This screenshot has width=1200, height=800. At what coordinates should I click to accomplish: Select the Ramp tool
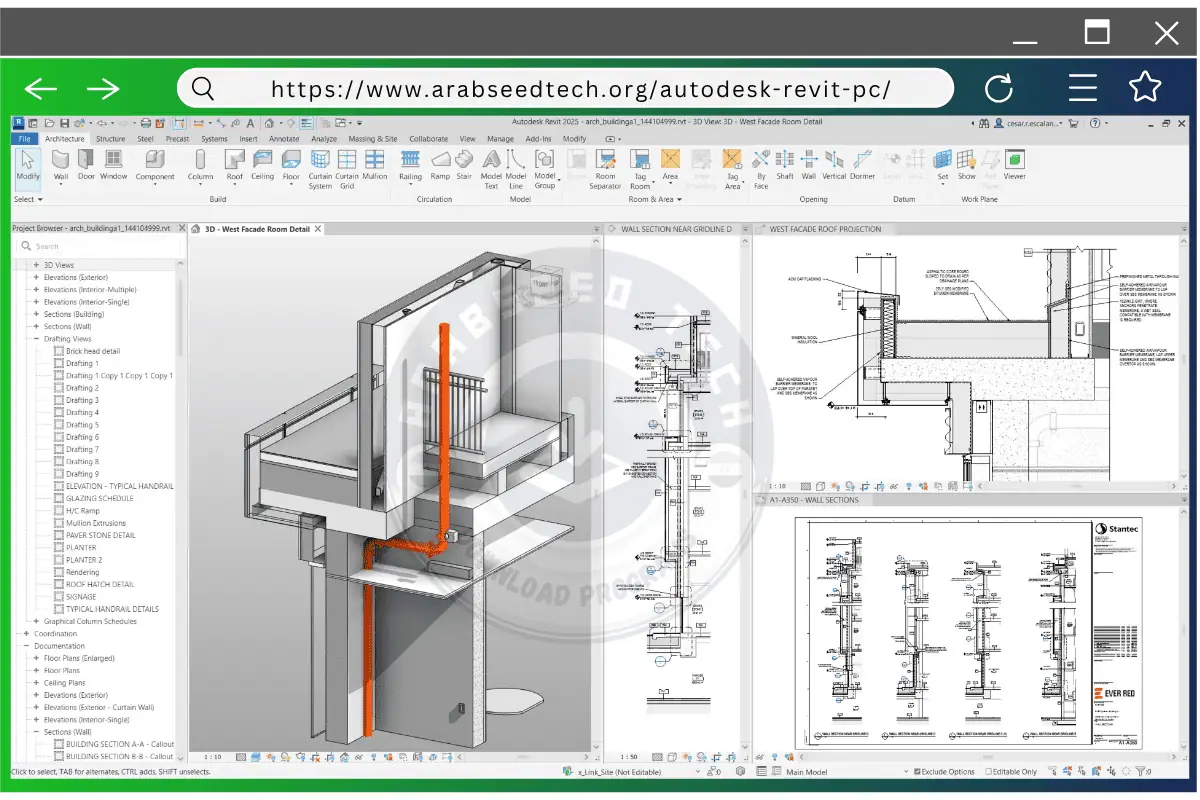pos(440,165)
